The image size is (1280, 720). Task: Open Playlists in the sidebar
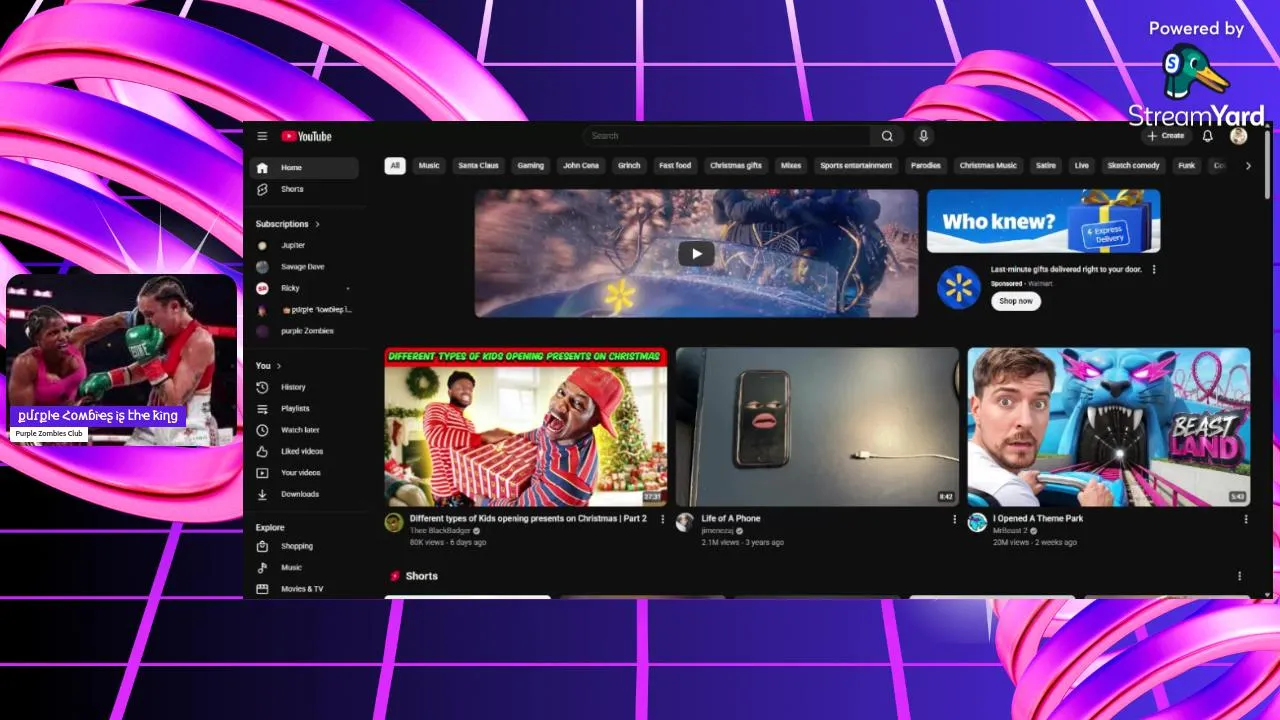304,408
